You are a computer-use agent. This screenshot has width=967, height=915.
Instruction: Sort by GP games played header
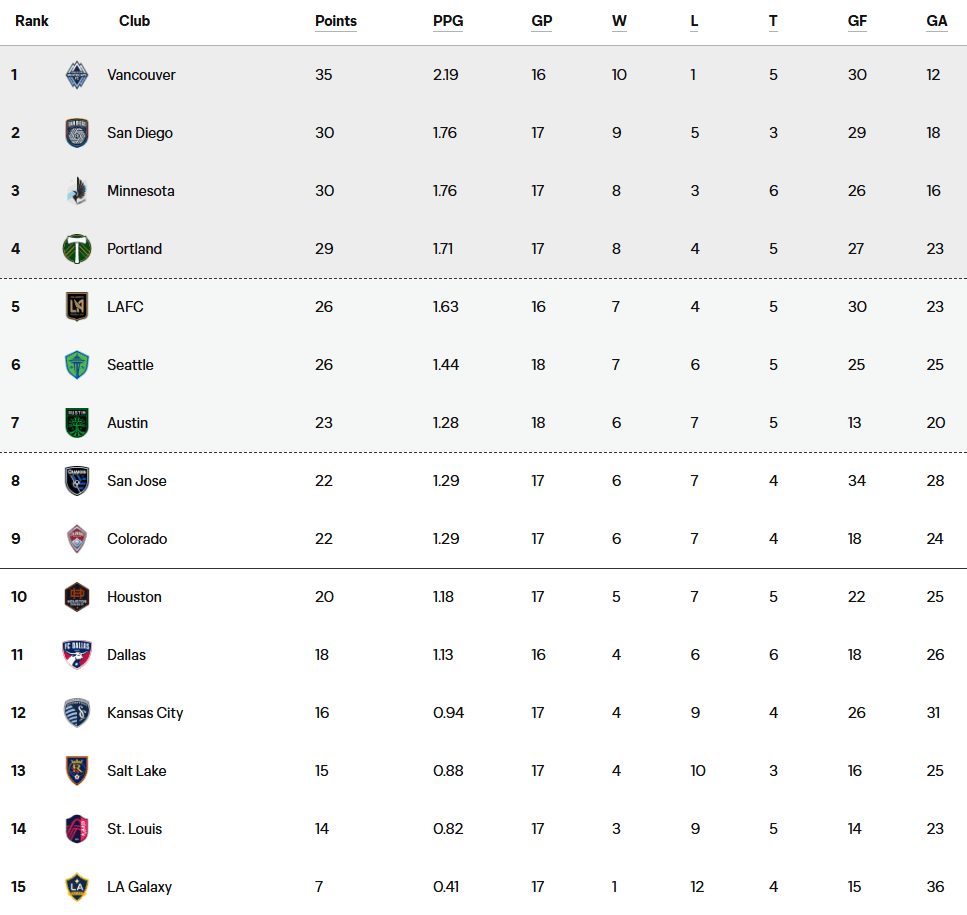[x=542, y=21]
